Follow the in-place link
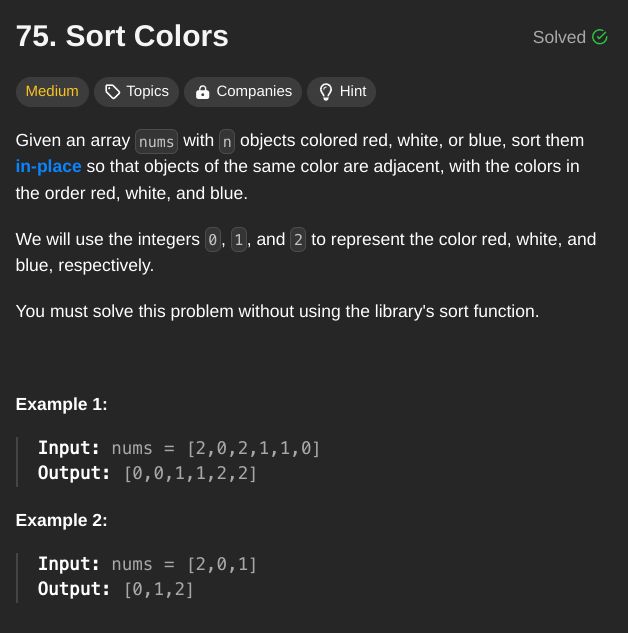628x633 pixels. [48, 166]
